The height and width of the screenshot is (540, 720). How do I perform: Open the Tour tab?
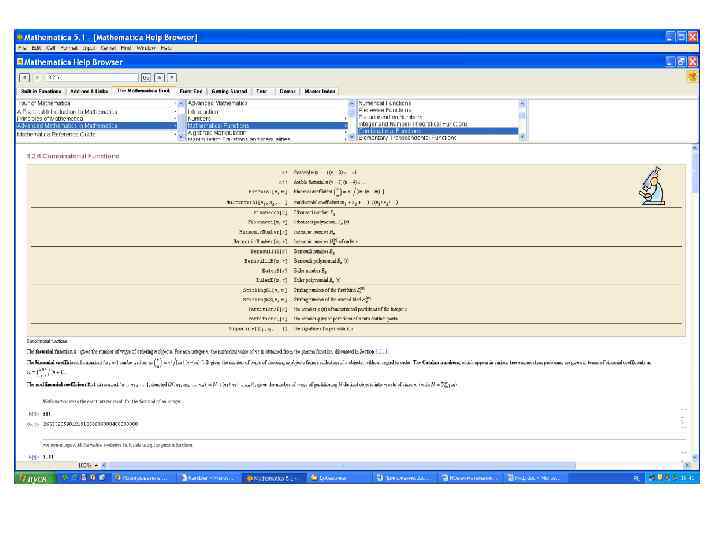[261, 91]
